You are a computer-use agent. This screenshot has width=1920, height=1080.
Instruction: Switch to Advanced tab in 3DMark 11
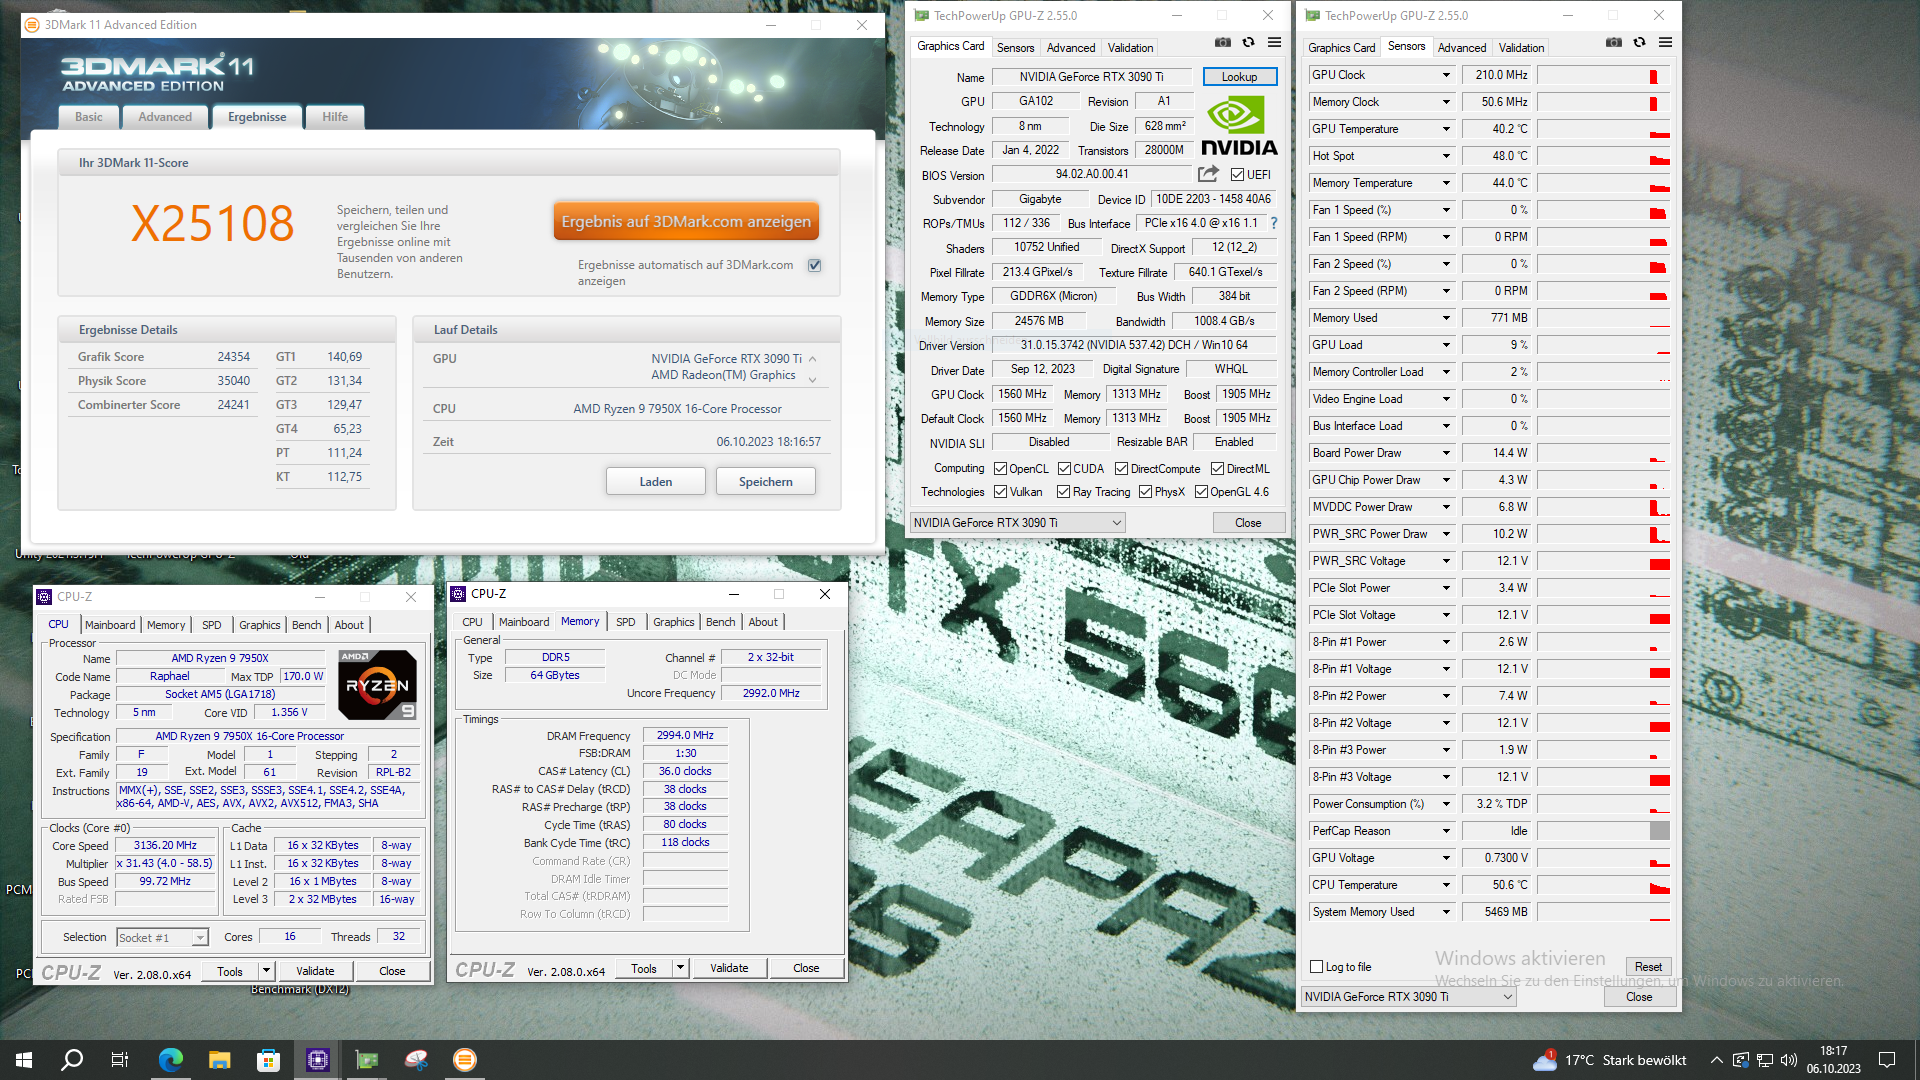165,117
